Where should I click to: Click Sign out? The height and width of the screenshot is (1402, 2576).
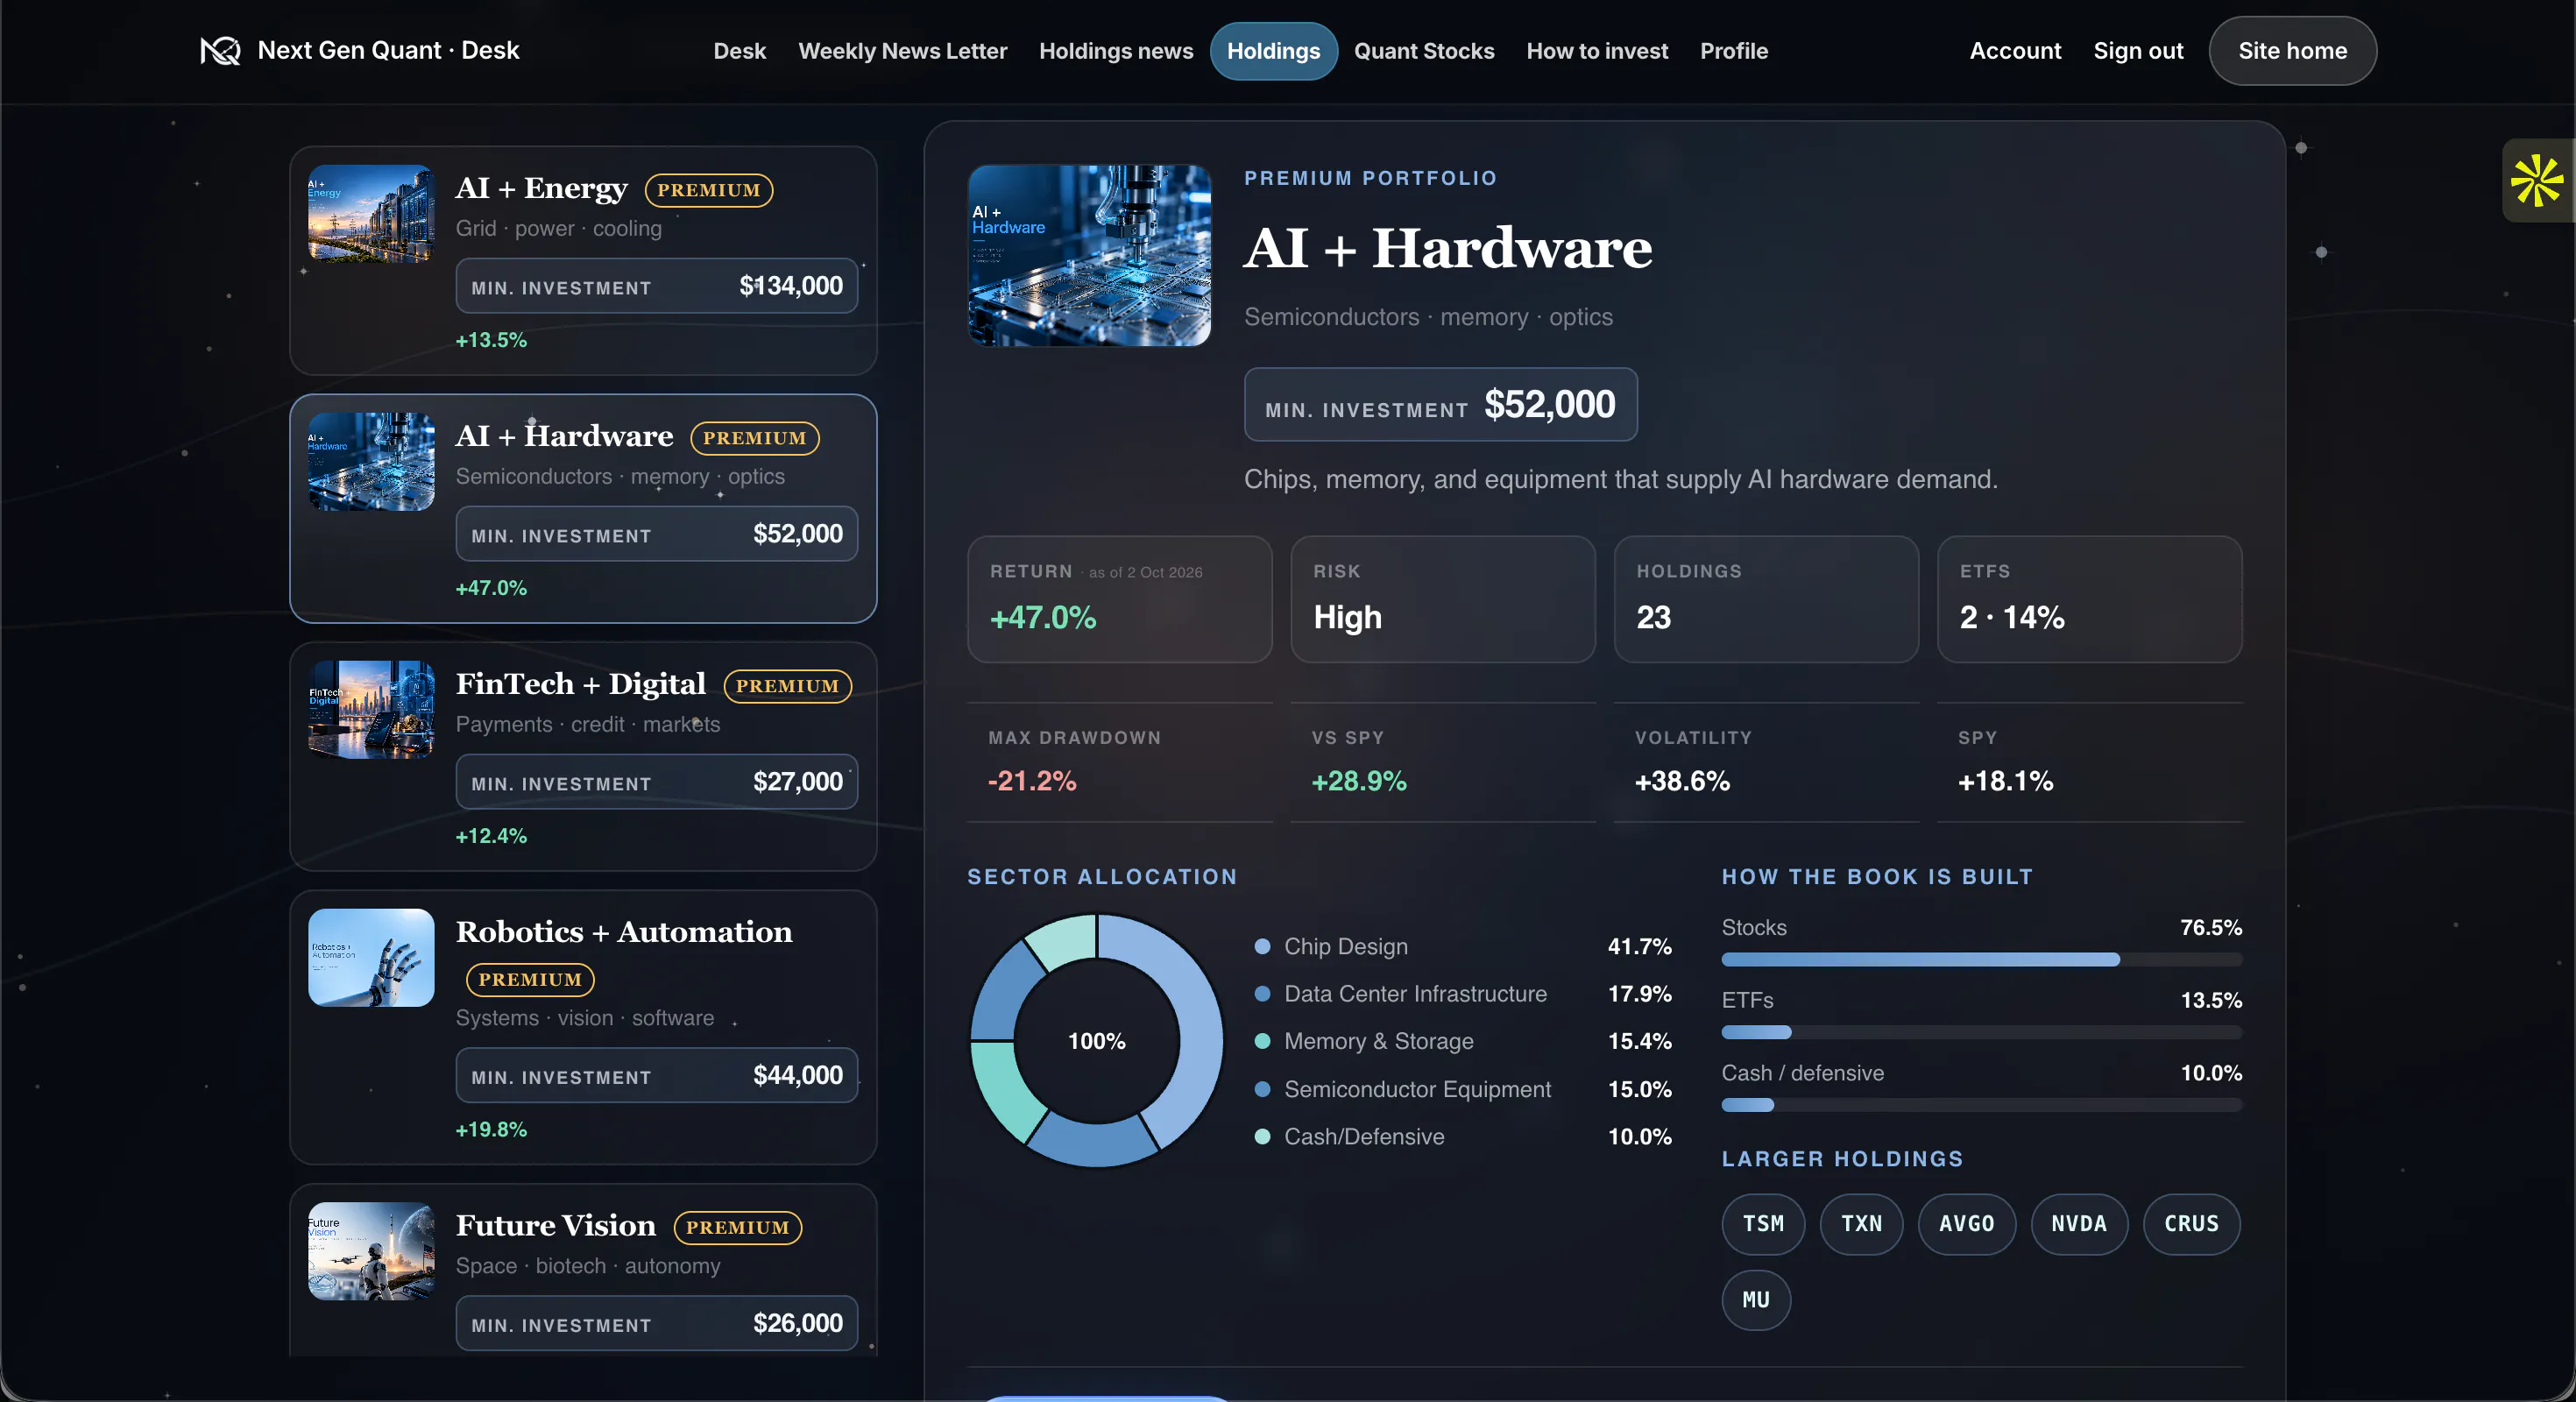(x=2138, y=50)
